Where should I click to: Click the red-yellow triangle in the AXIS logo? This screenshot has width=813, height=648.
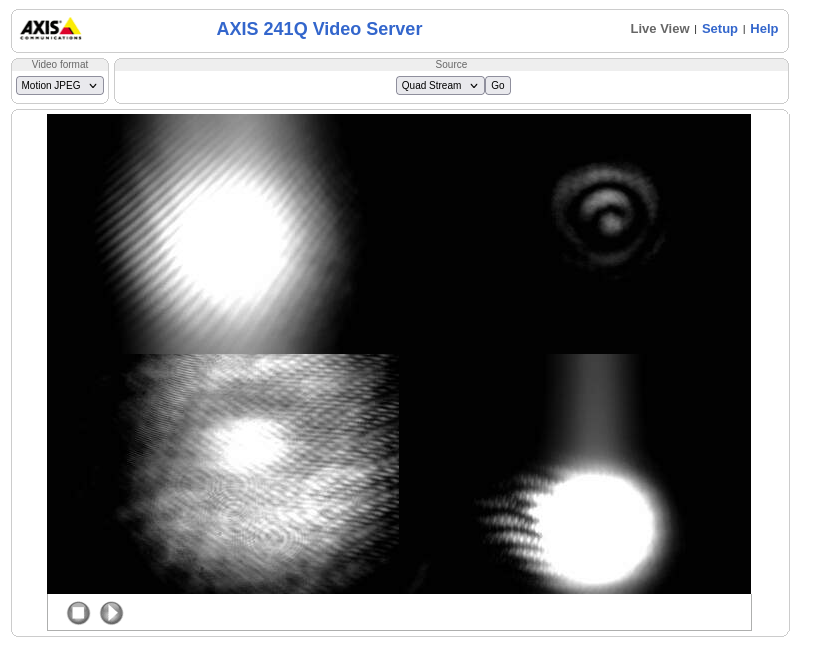point(69,28)
